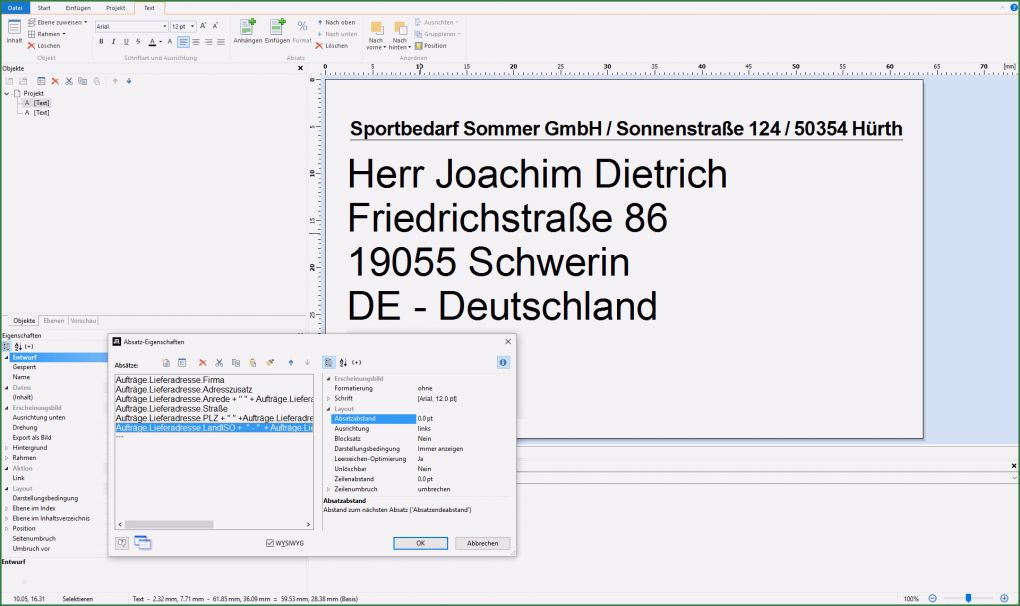
Task: Cancel the Absatz-Eigenschaften dialog with Abbrechen
Action: (484, 543)
